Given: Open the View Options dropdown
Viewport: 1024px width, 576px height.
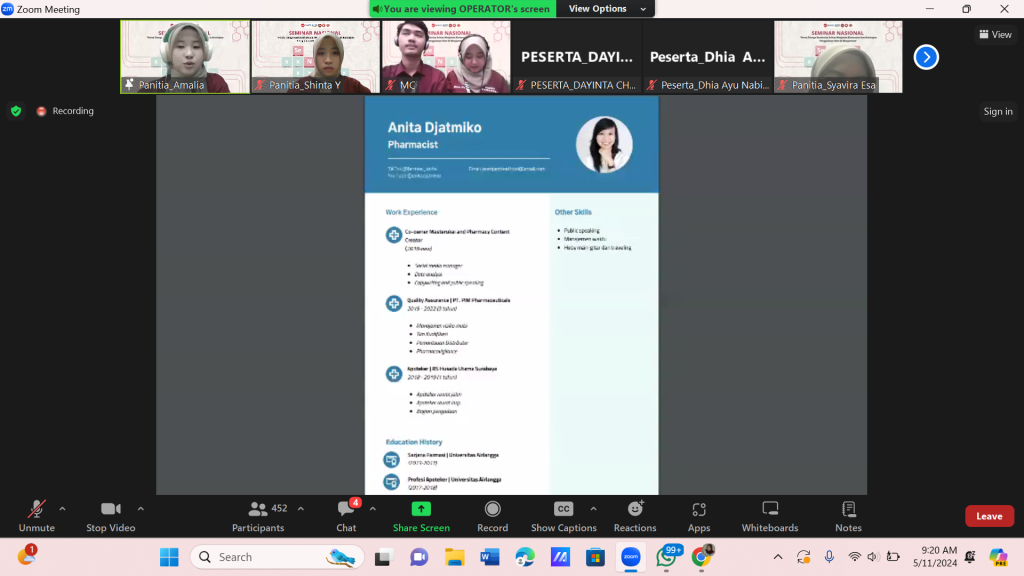Looking at the screenshot, I should tap(598, 9).
